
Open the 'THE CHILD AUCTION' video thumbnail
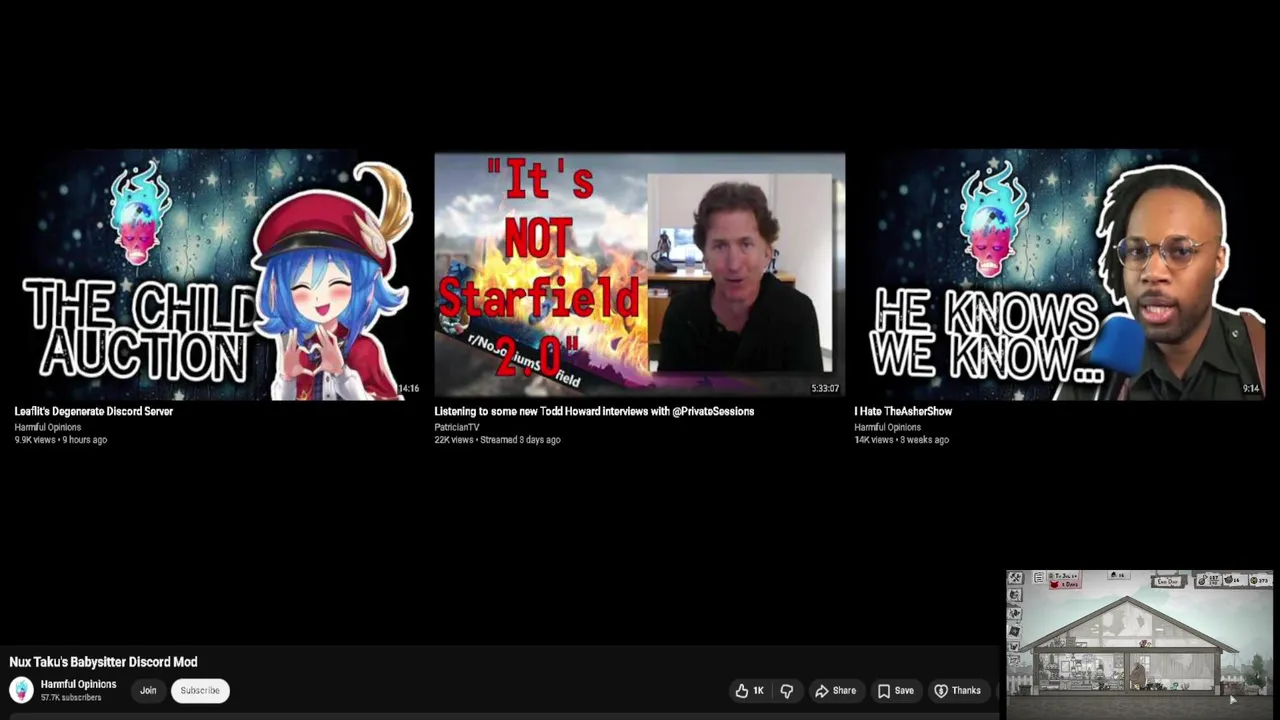pyautogui.click(x=217, y=275)
